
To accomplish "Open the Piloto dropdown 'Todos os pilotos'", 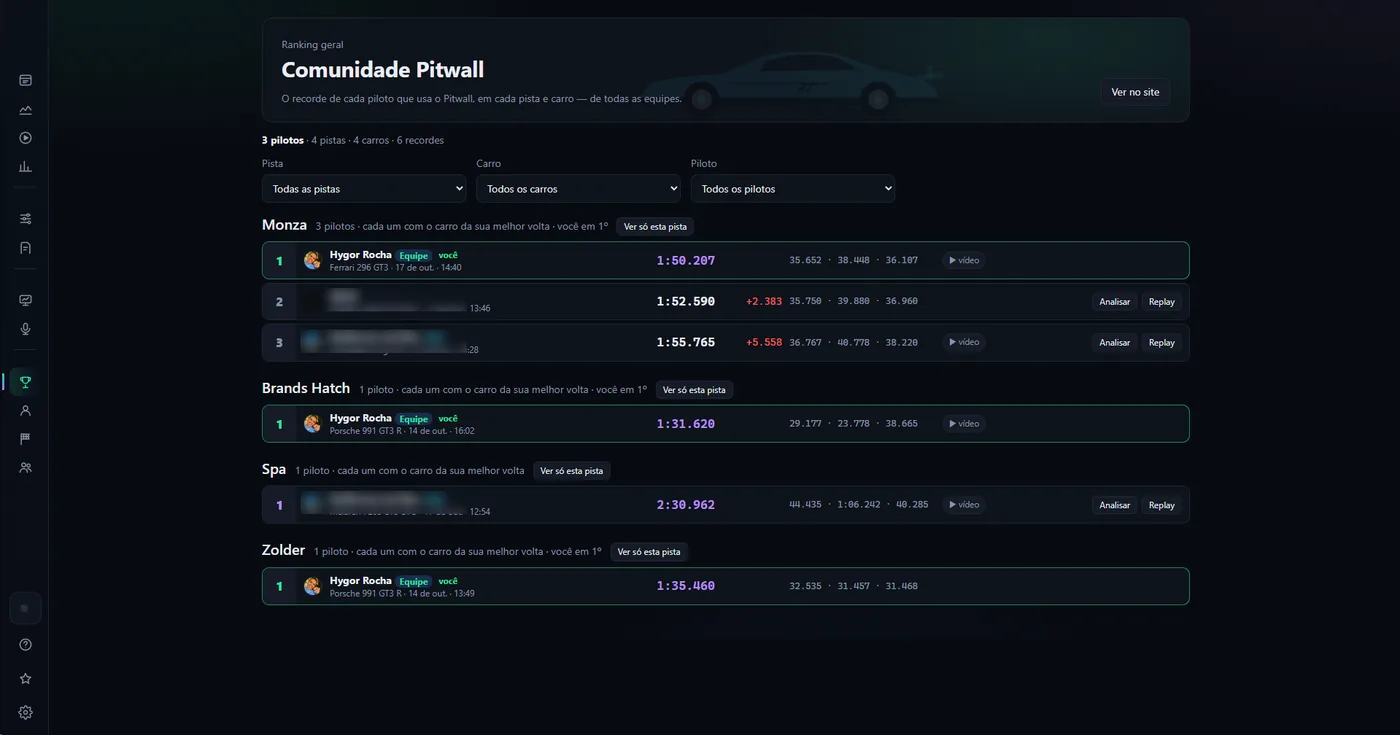I will point(793,189).
